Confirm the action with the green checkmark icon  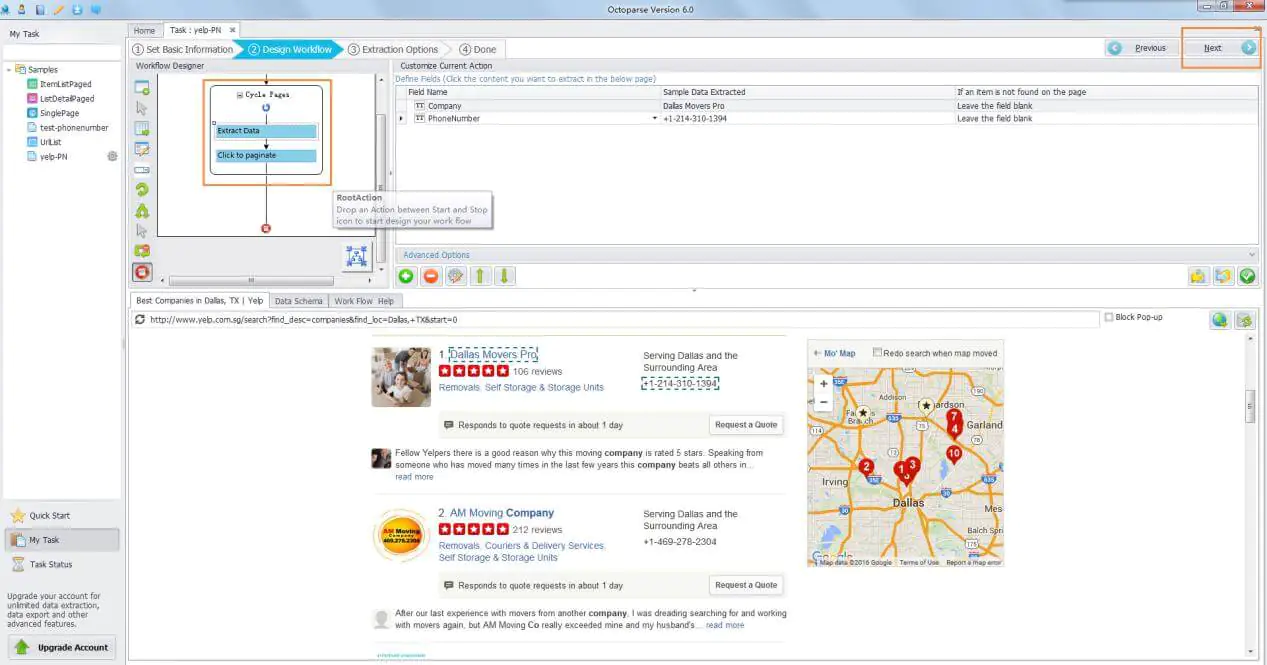tap(1247, 276)
